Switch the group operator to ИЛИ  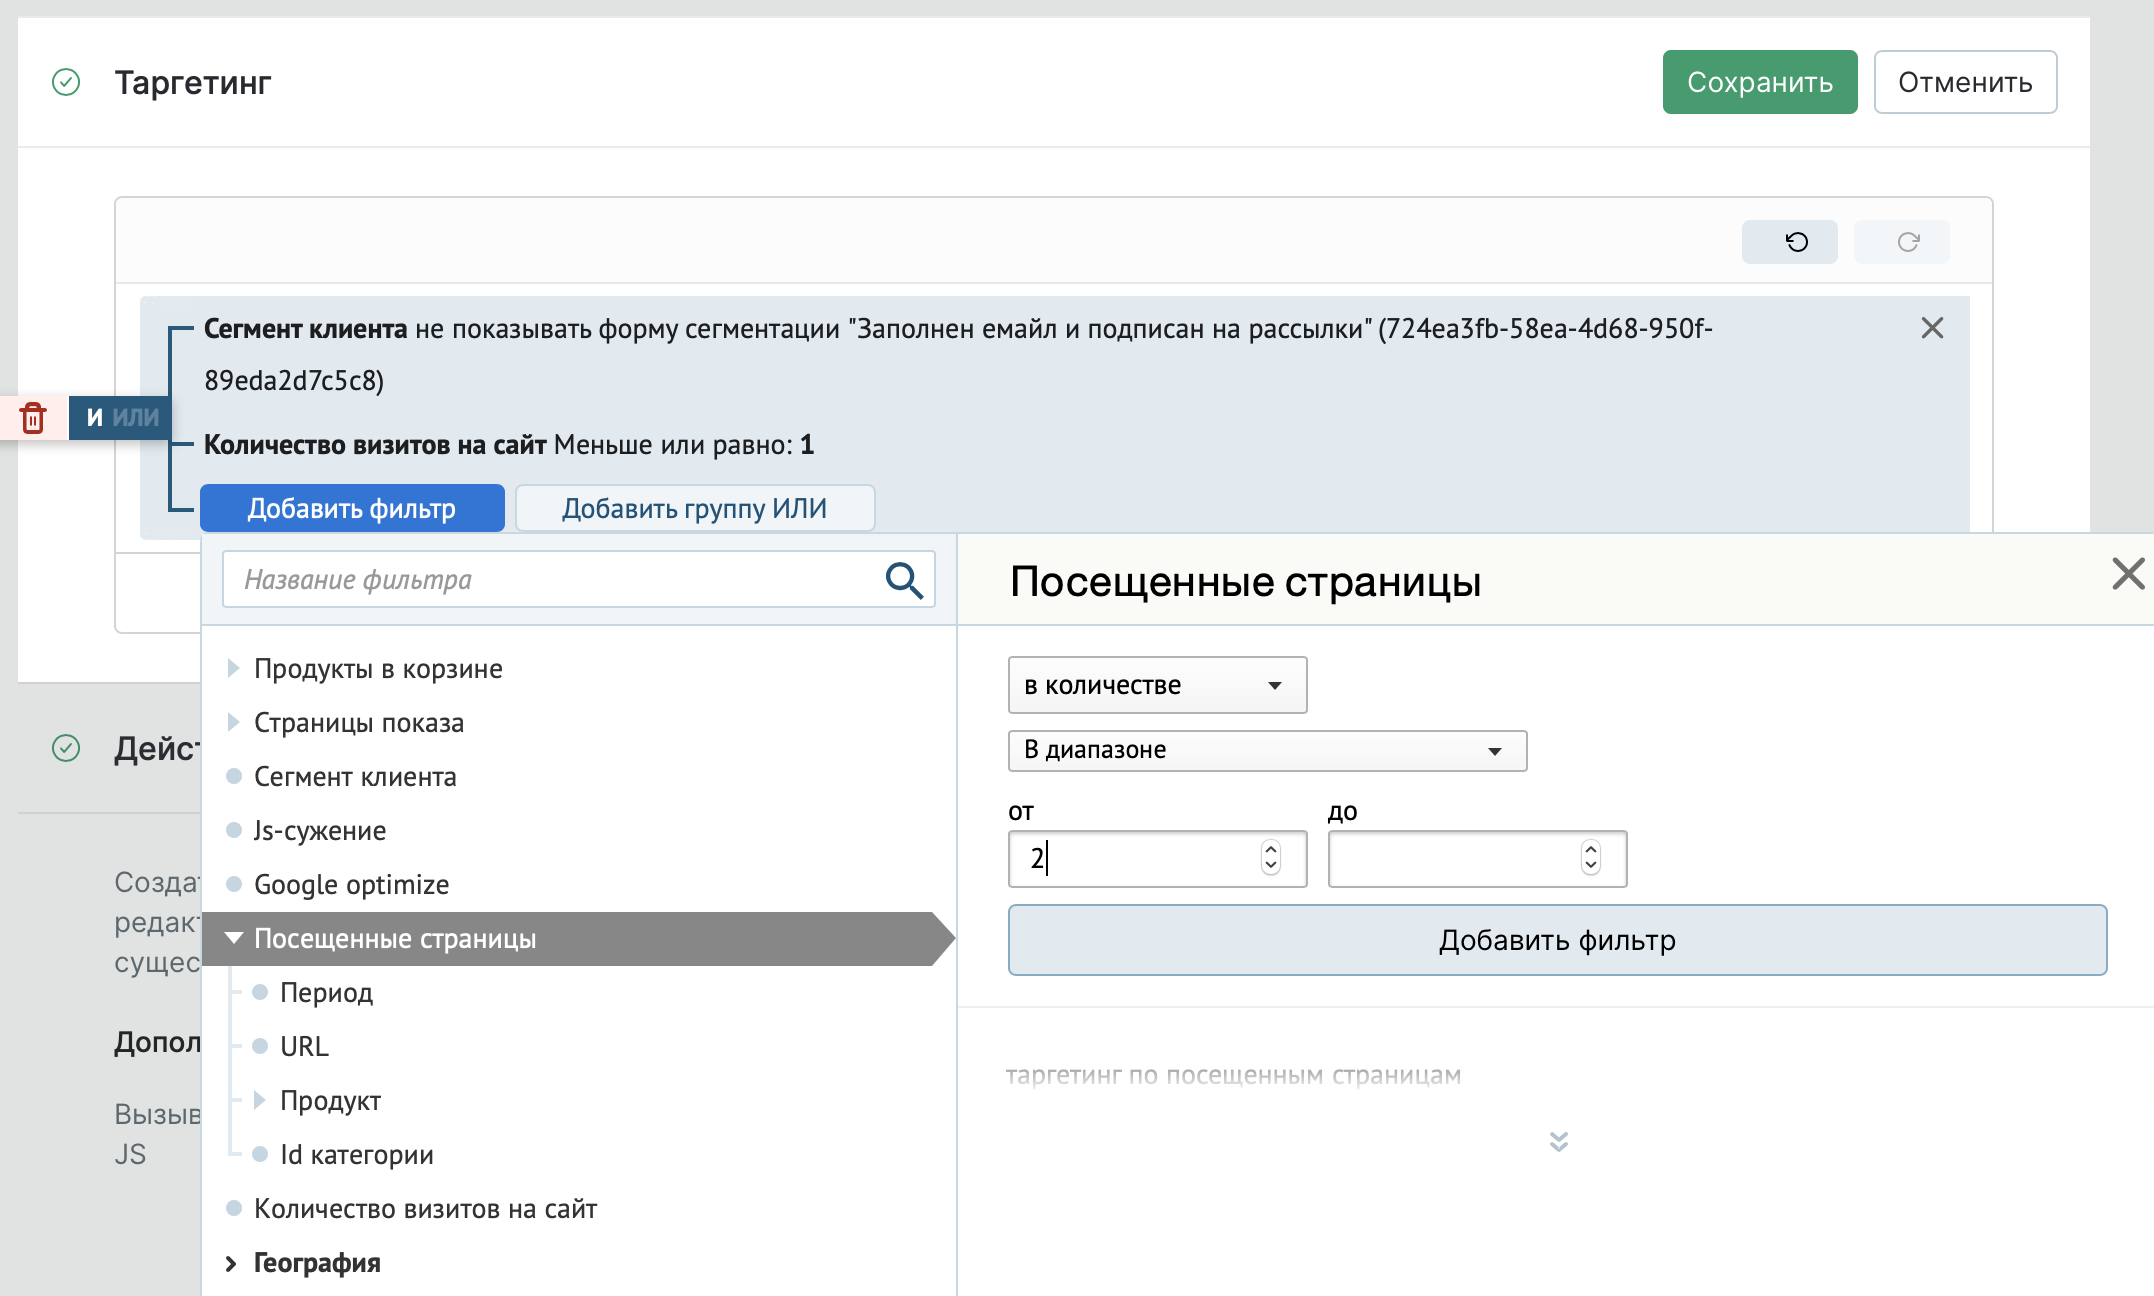[x=136, y=417]
